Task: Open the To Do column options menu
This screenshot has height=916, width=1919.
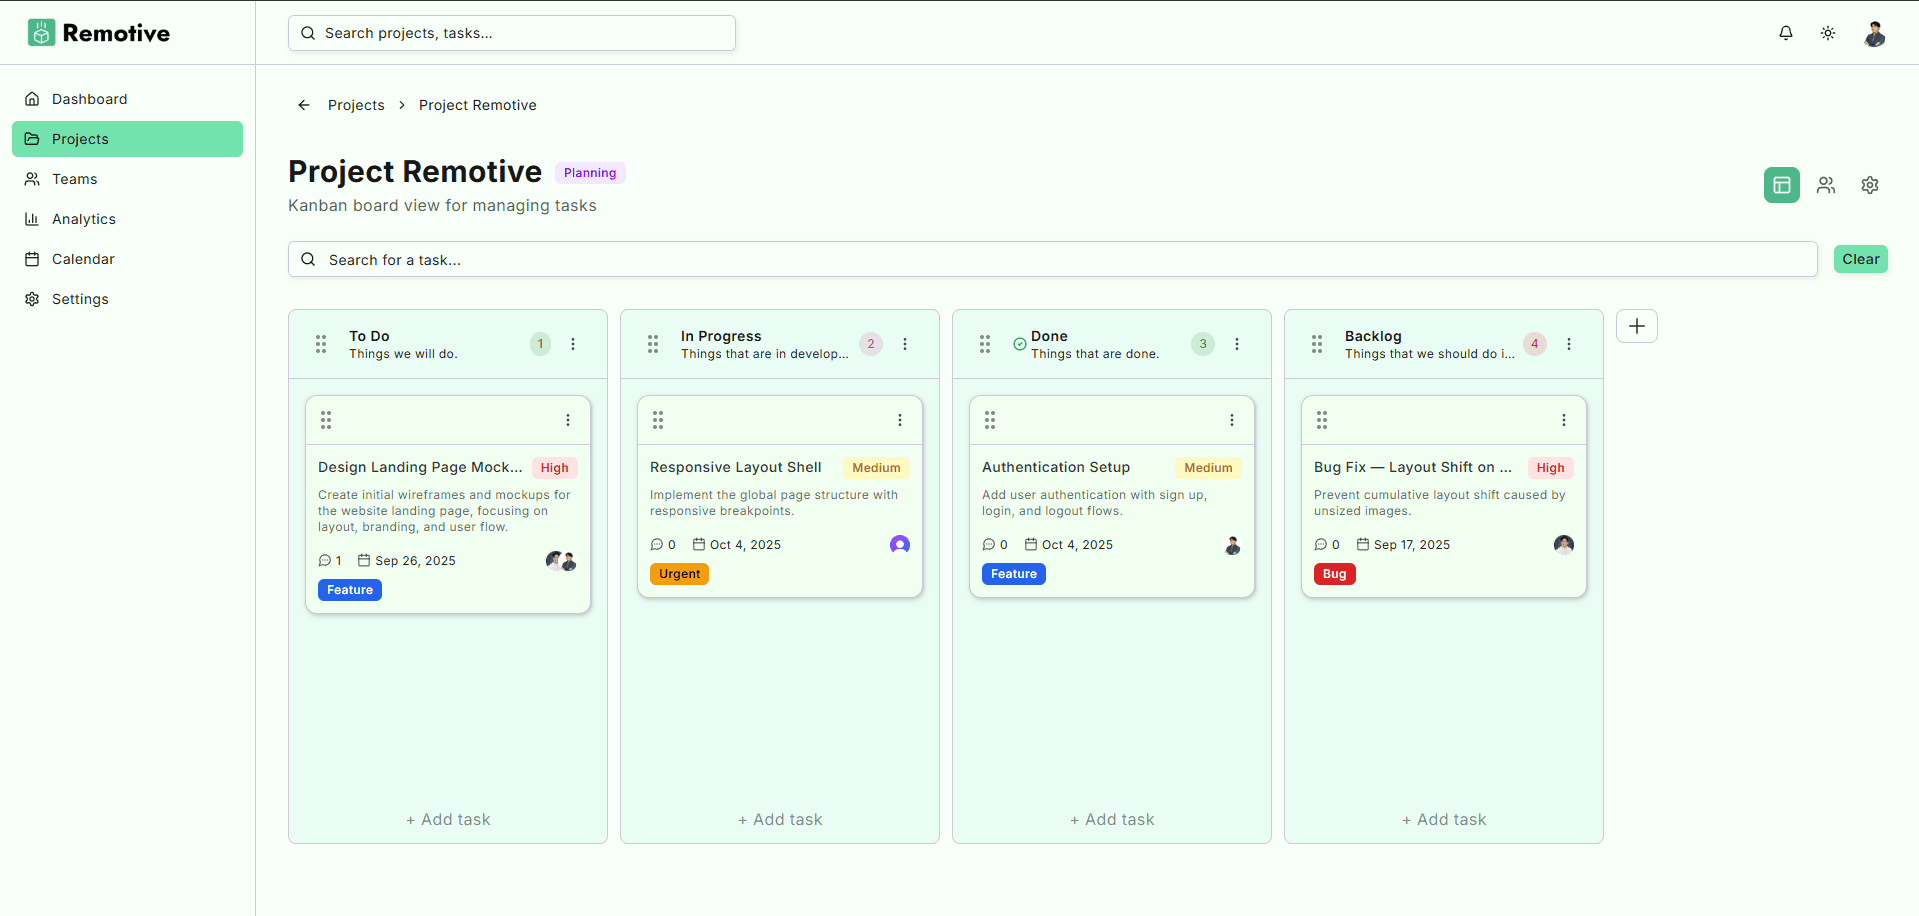Action: click(x=573, y=344)
